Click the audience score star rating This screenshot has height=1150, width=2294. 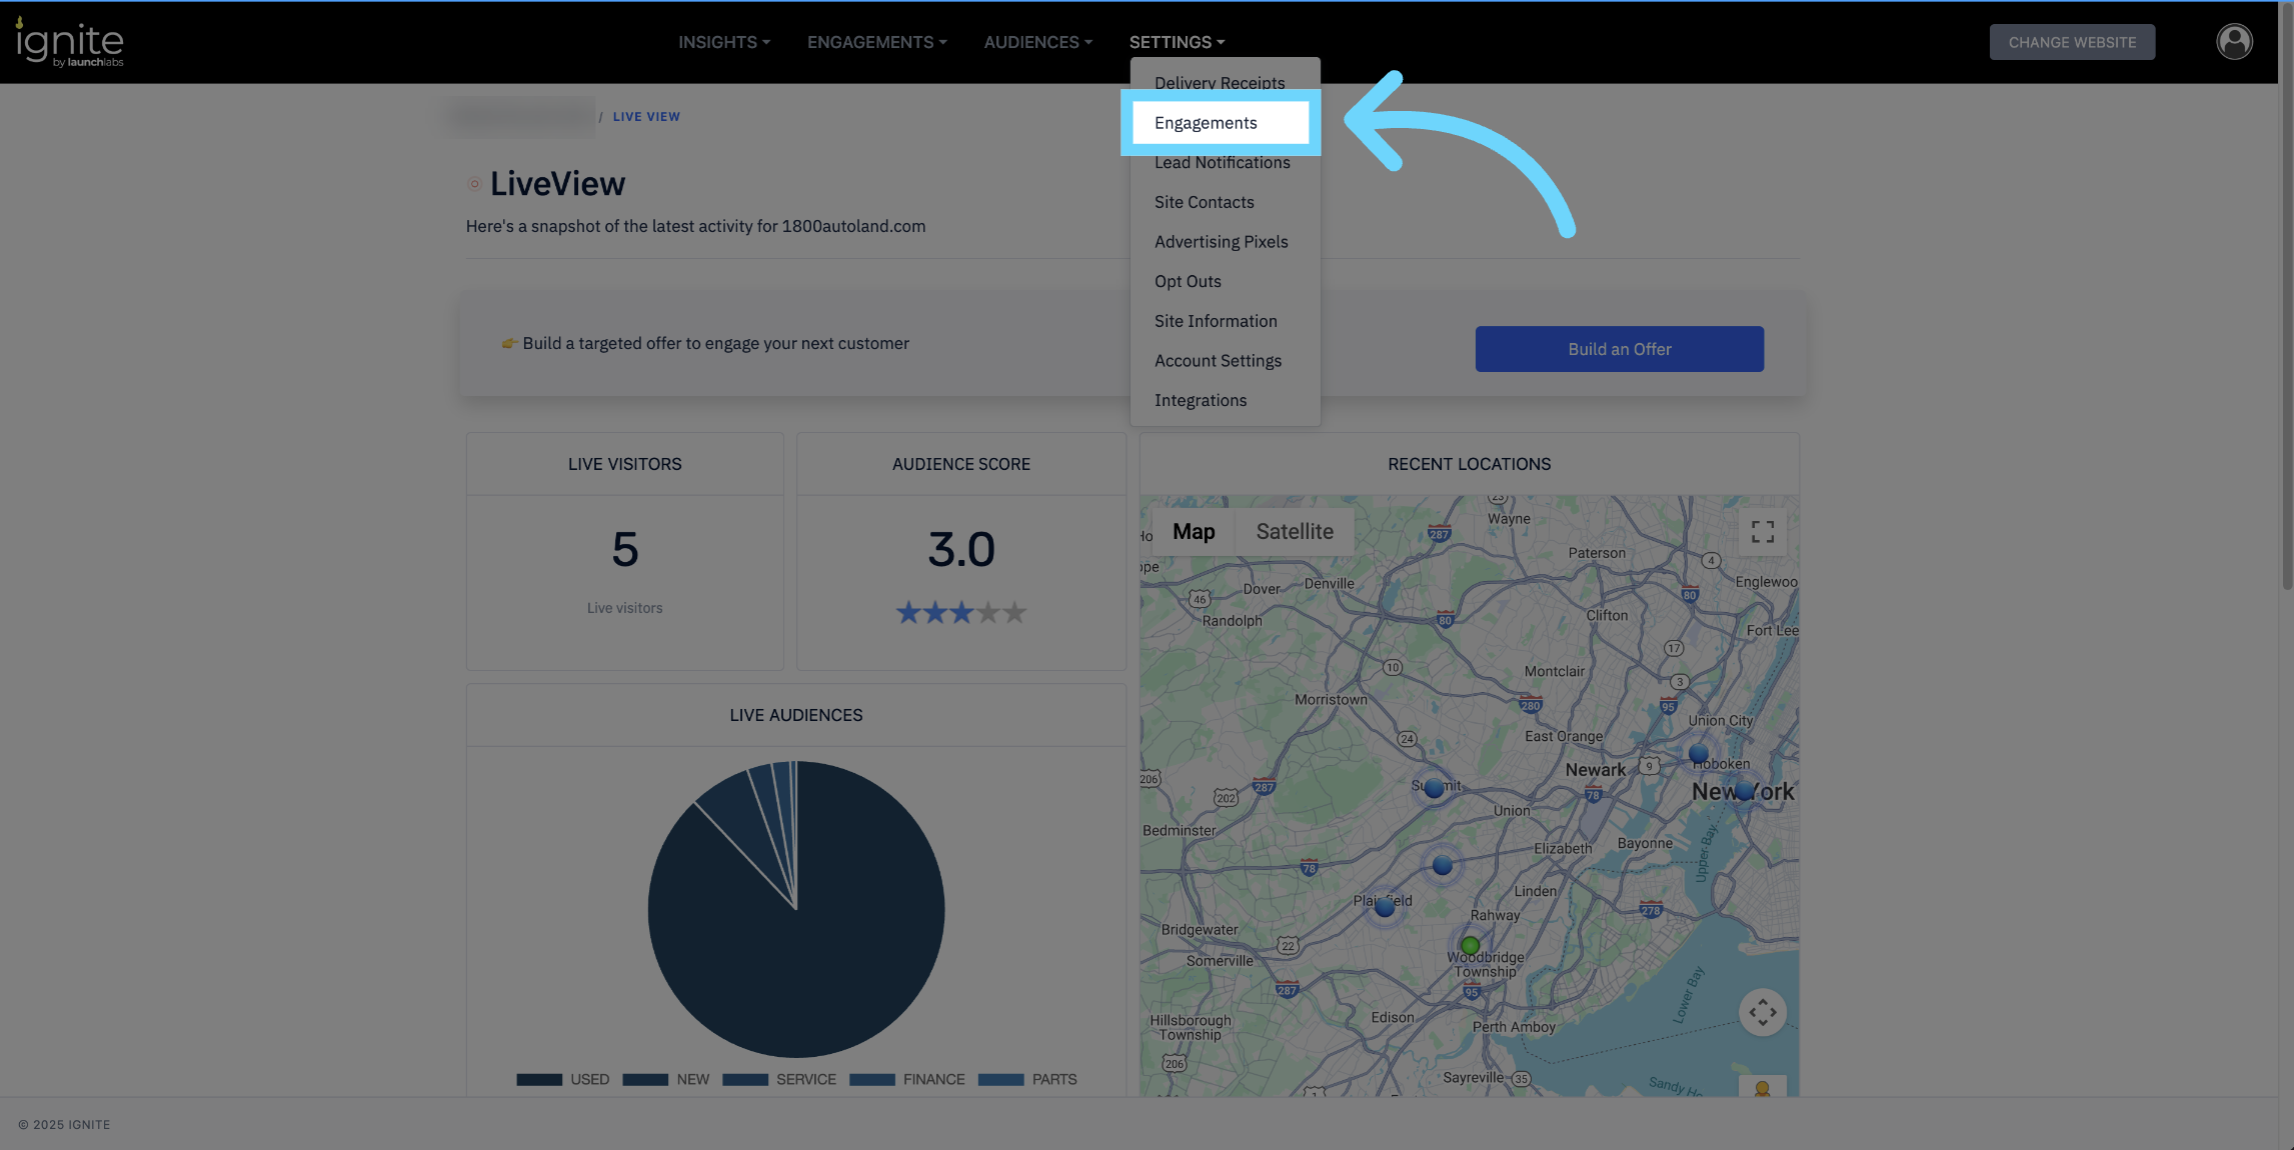(x=960, y=612)
